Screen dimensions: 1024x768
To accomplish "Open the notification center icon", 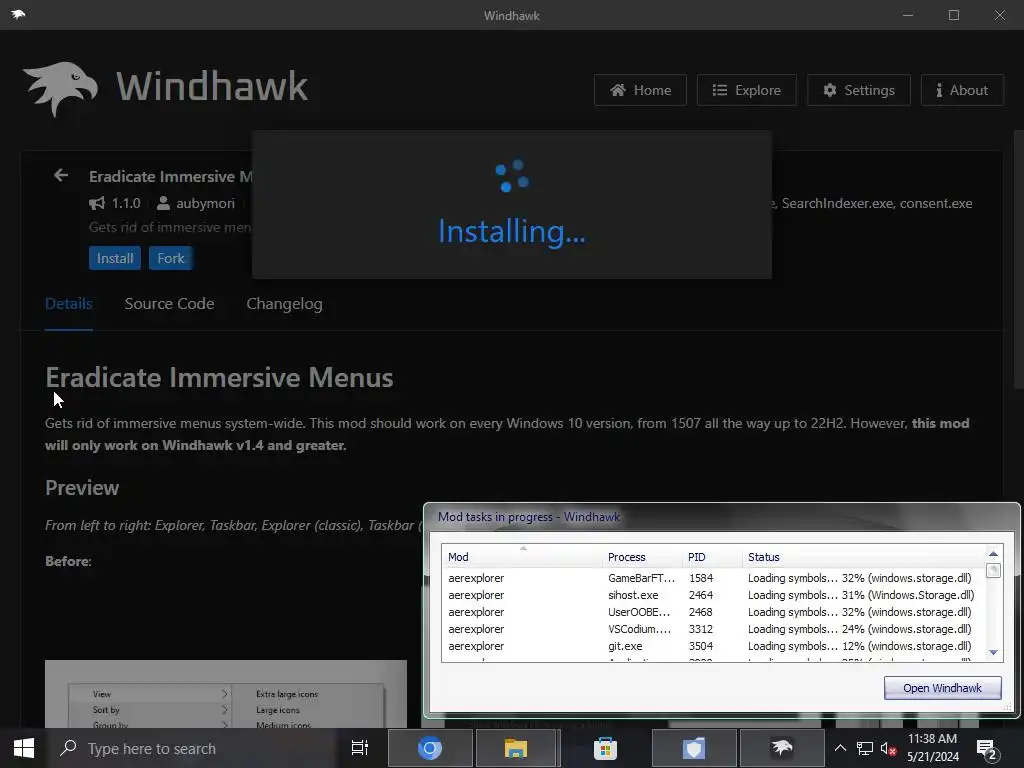I will pyautogui.click(x=986, y=748).
